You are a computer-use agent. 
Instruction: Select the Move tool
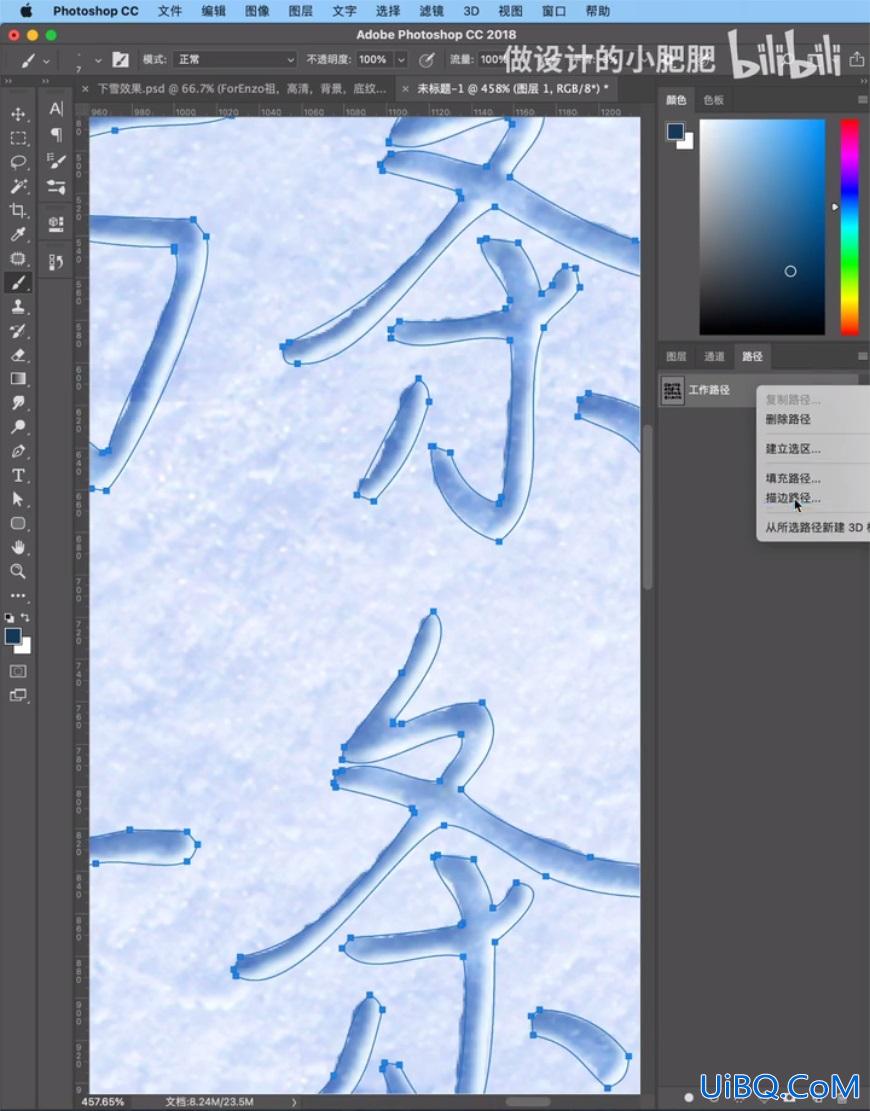point(18,113)
